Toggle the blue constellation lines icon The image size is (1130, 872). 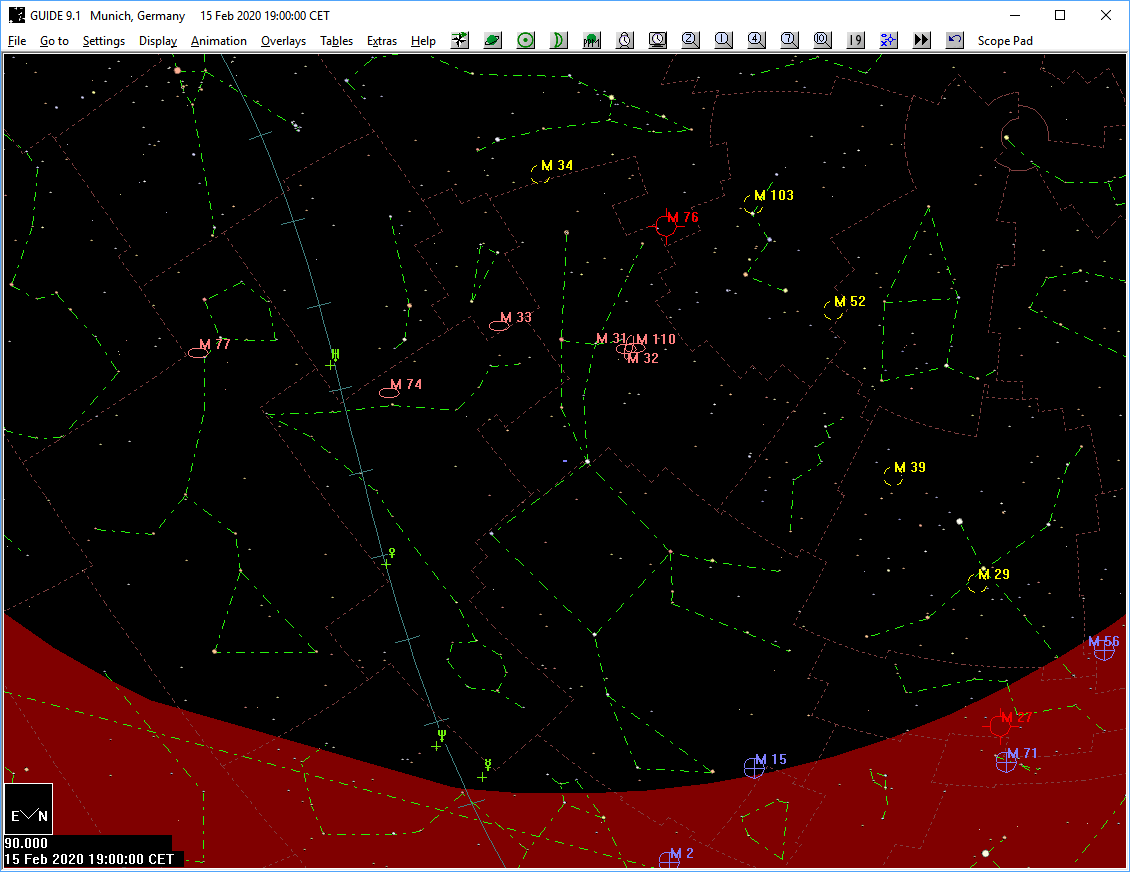pos(888,40)
